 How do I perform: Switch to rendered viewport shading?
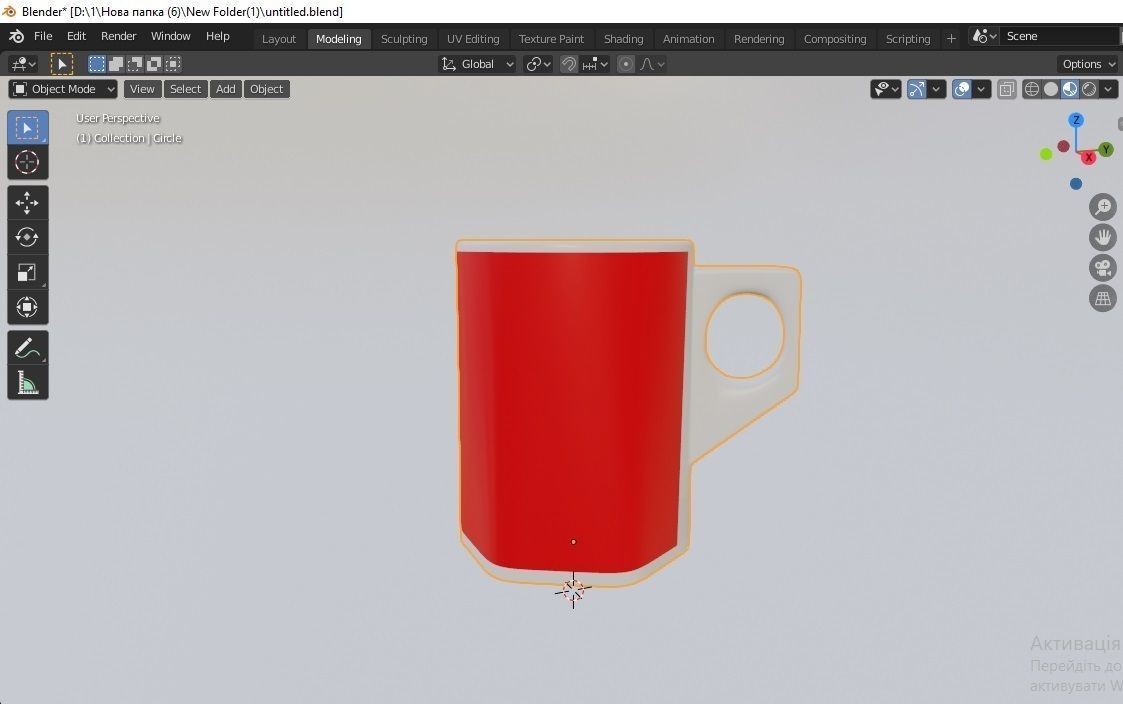1089,89
